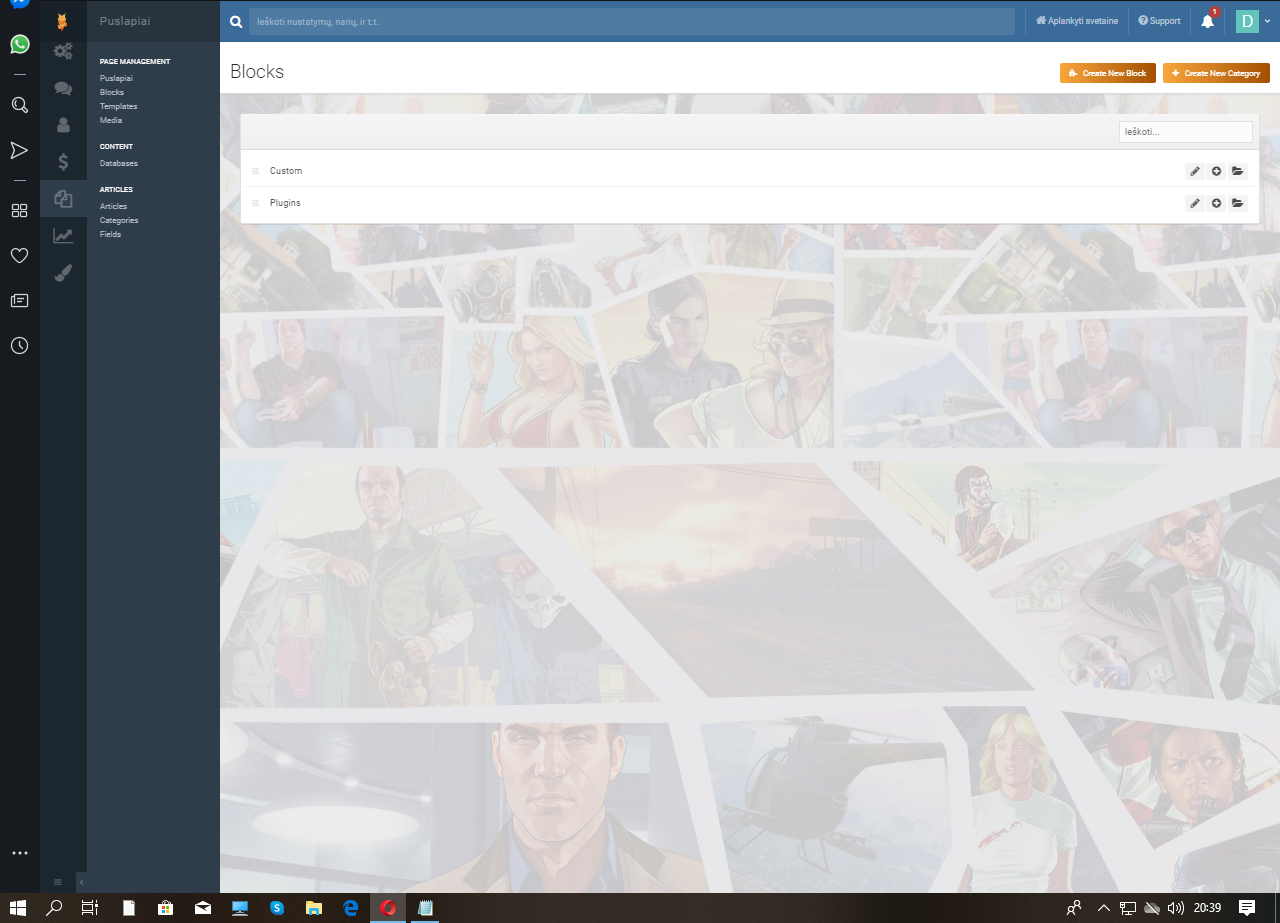Screen dimensions: 1280x923
Task: Open Categories under Articles
Action: pos(119,220)
